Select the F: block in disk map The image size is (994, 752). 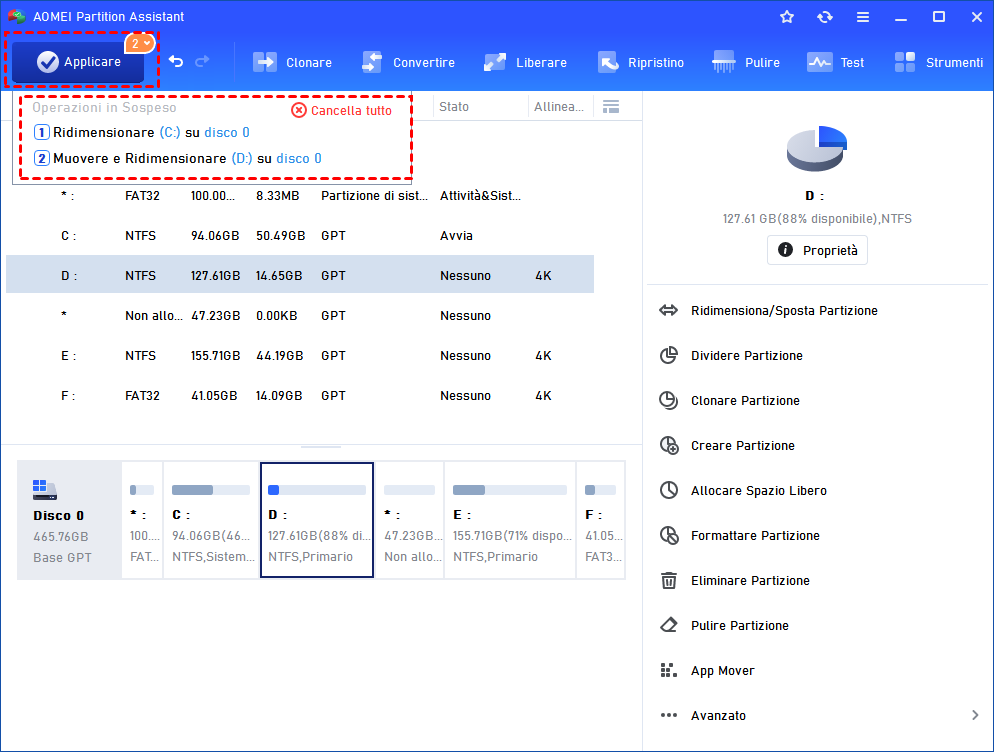[x=601, y=520]
